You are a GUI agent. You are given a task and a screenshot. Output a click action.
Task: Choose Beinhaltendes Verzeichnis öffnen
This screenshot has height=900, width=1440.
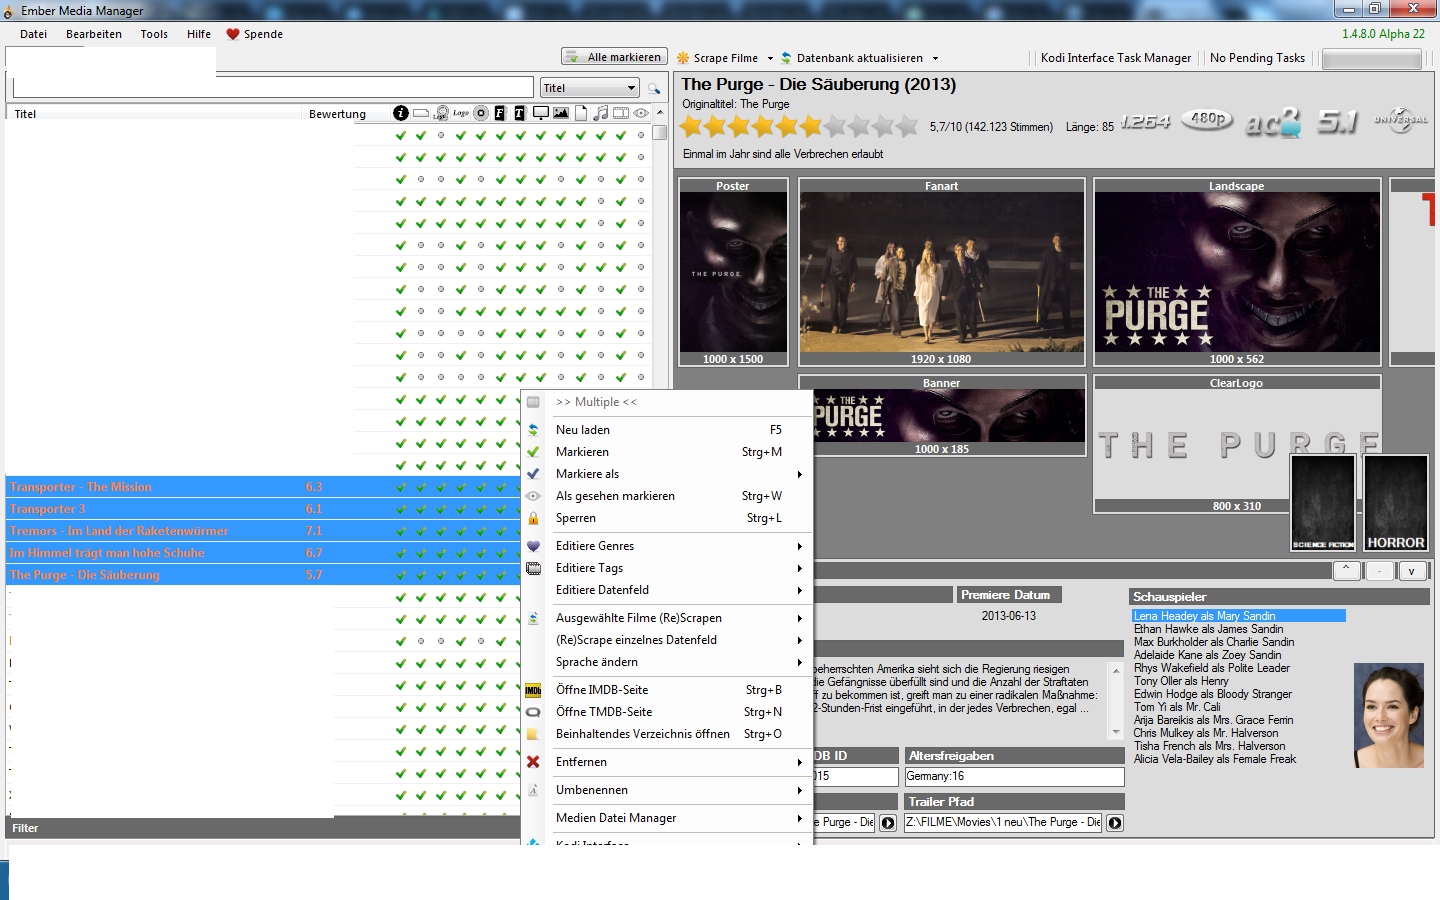pos(667,734)
